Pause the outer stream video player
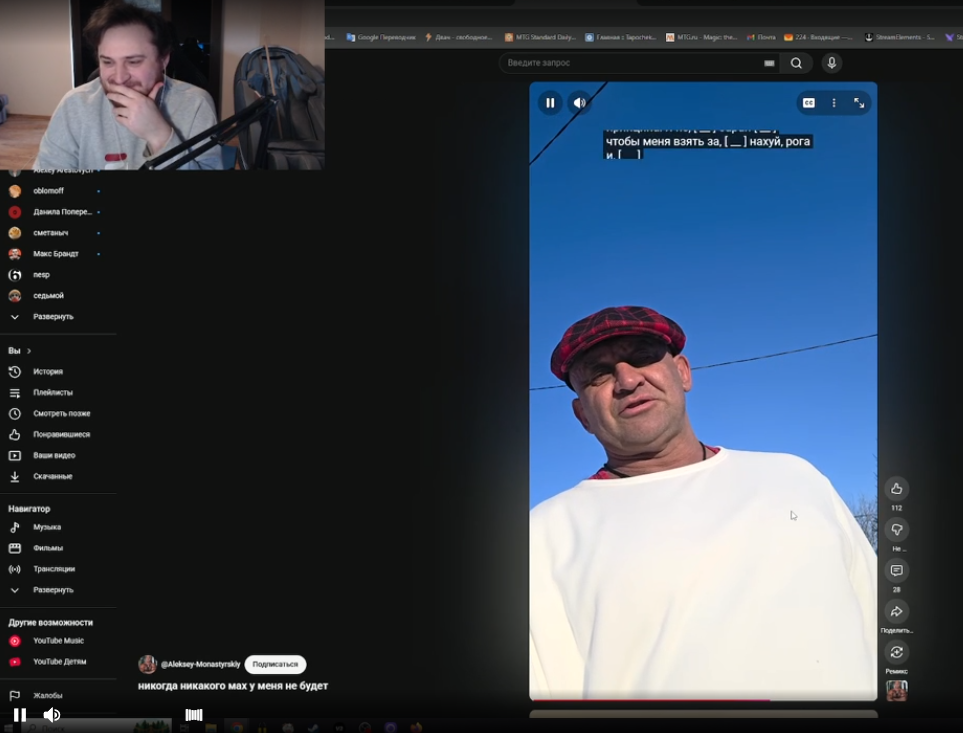 click(20, 715)
